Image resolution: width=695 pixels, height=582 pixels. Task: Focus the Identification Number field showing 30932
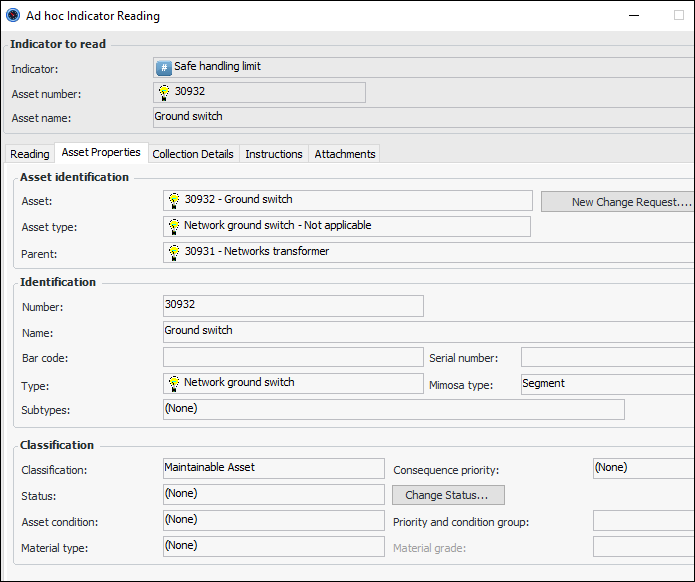293,306
